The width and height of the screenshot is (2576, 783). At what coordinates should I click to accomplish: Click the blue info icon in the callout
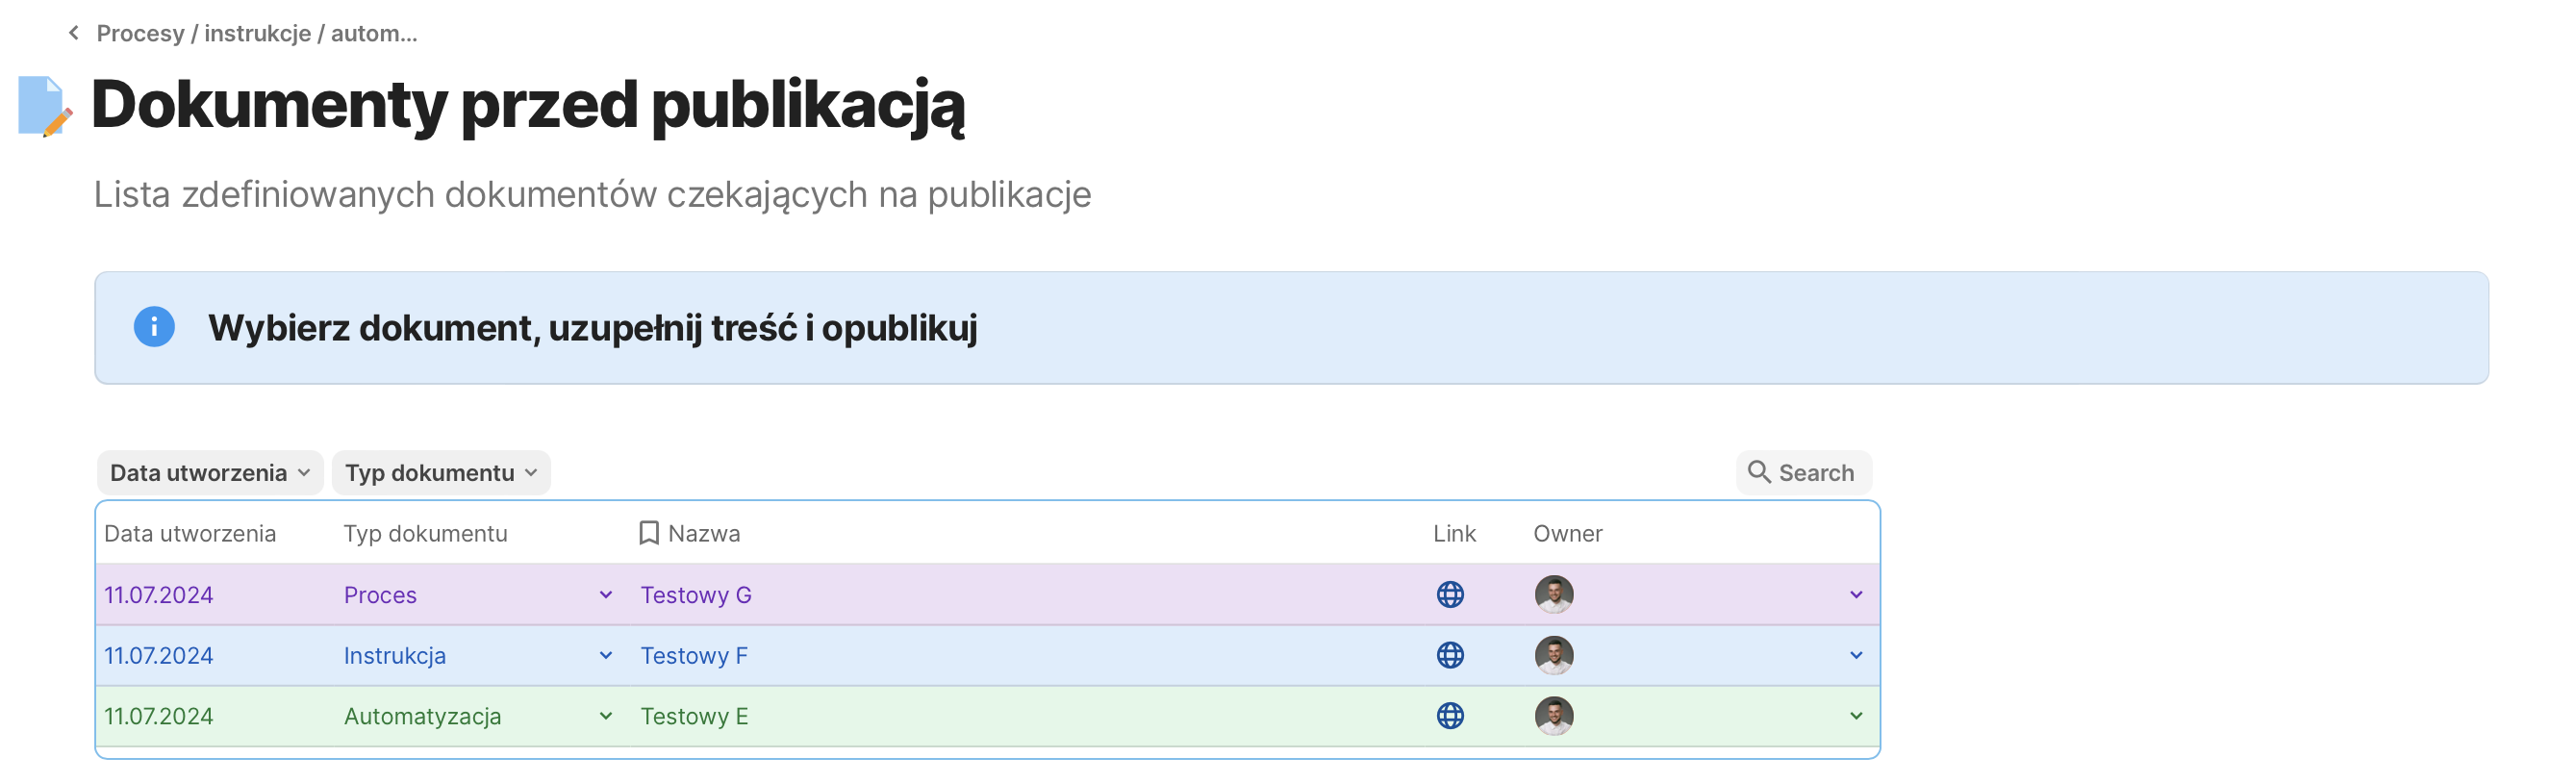[154, 327]
